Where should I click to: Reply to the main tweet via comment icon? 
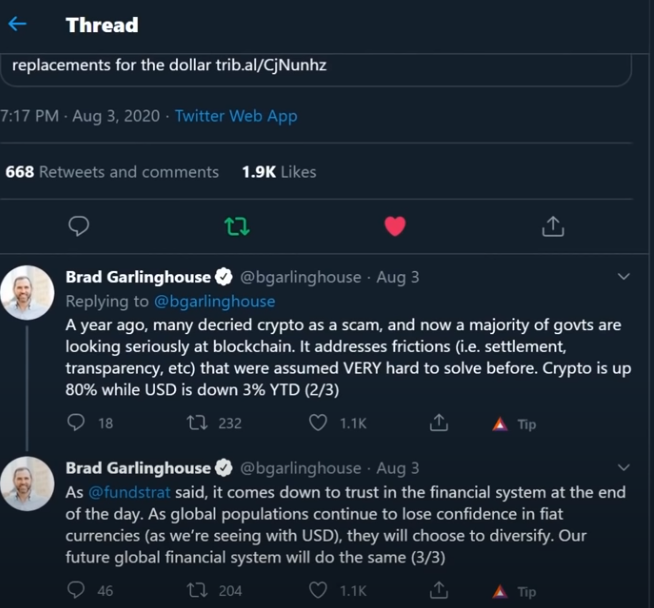(x=78, y=227)
